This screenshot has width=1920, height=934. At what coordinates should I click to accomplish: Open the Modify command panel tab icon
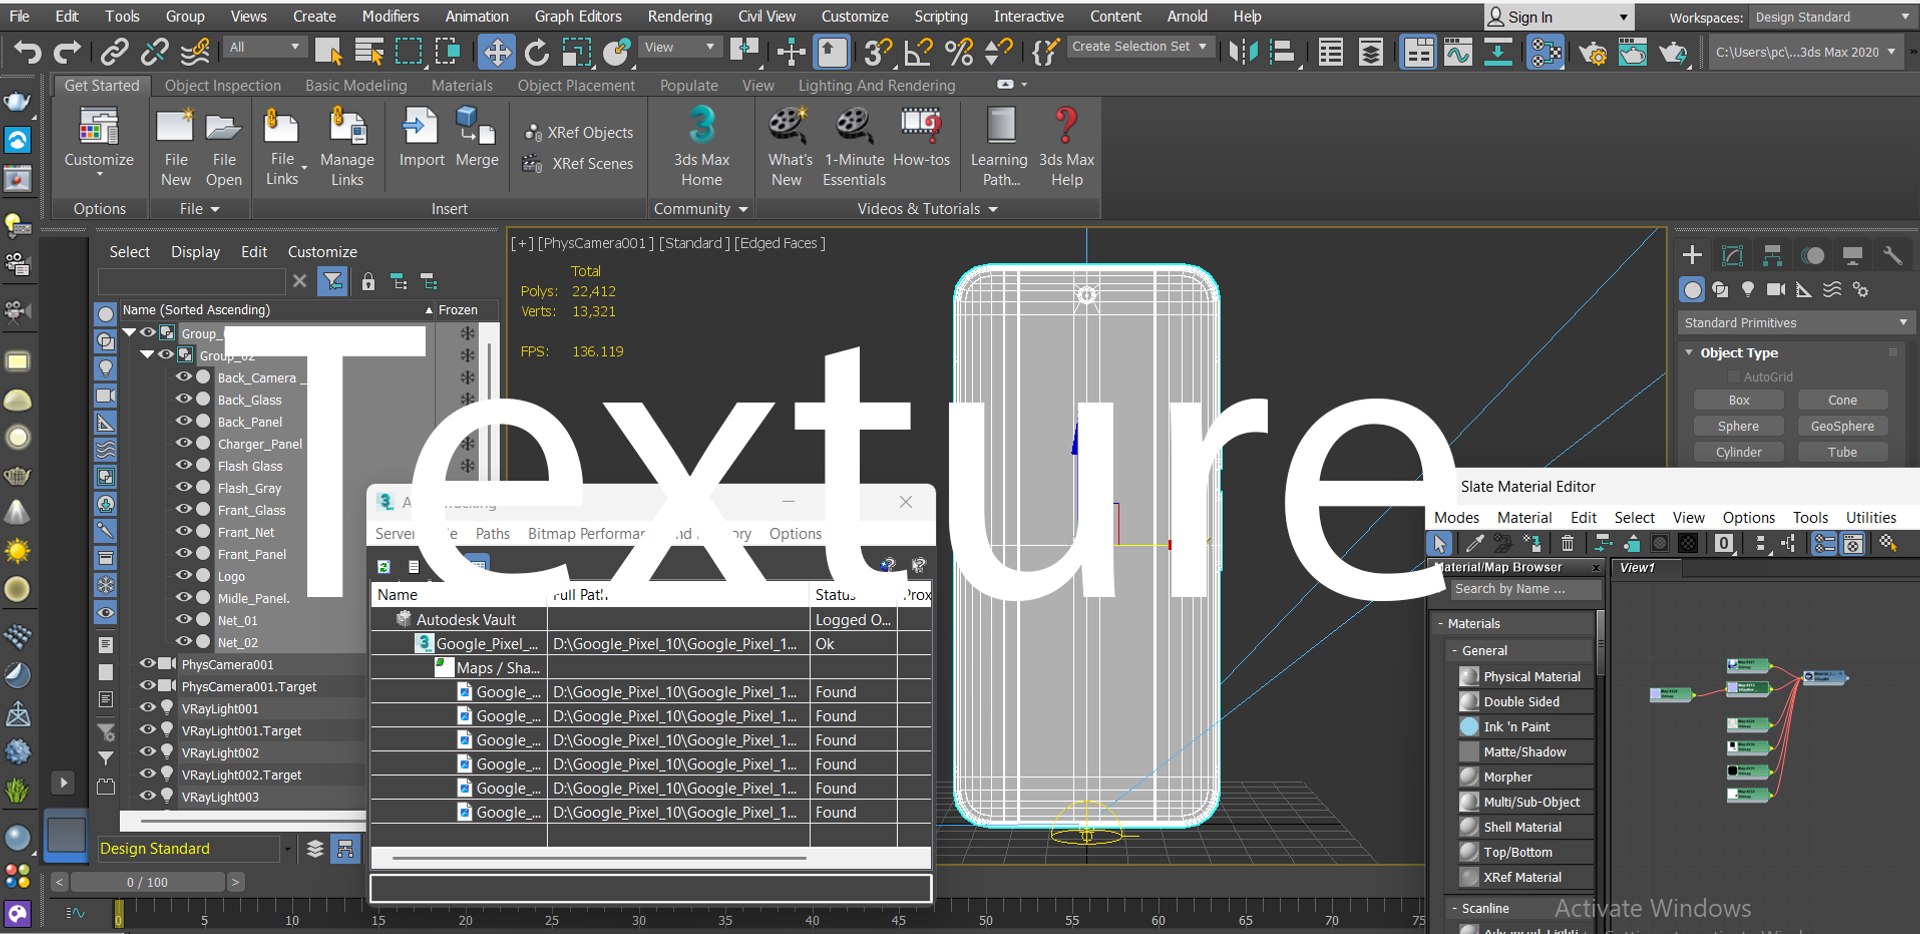(1732, 255)
